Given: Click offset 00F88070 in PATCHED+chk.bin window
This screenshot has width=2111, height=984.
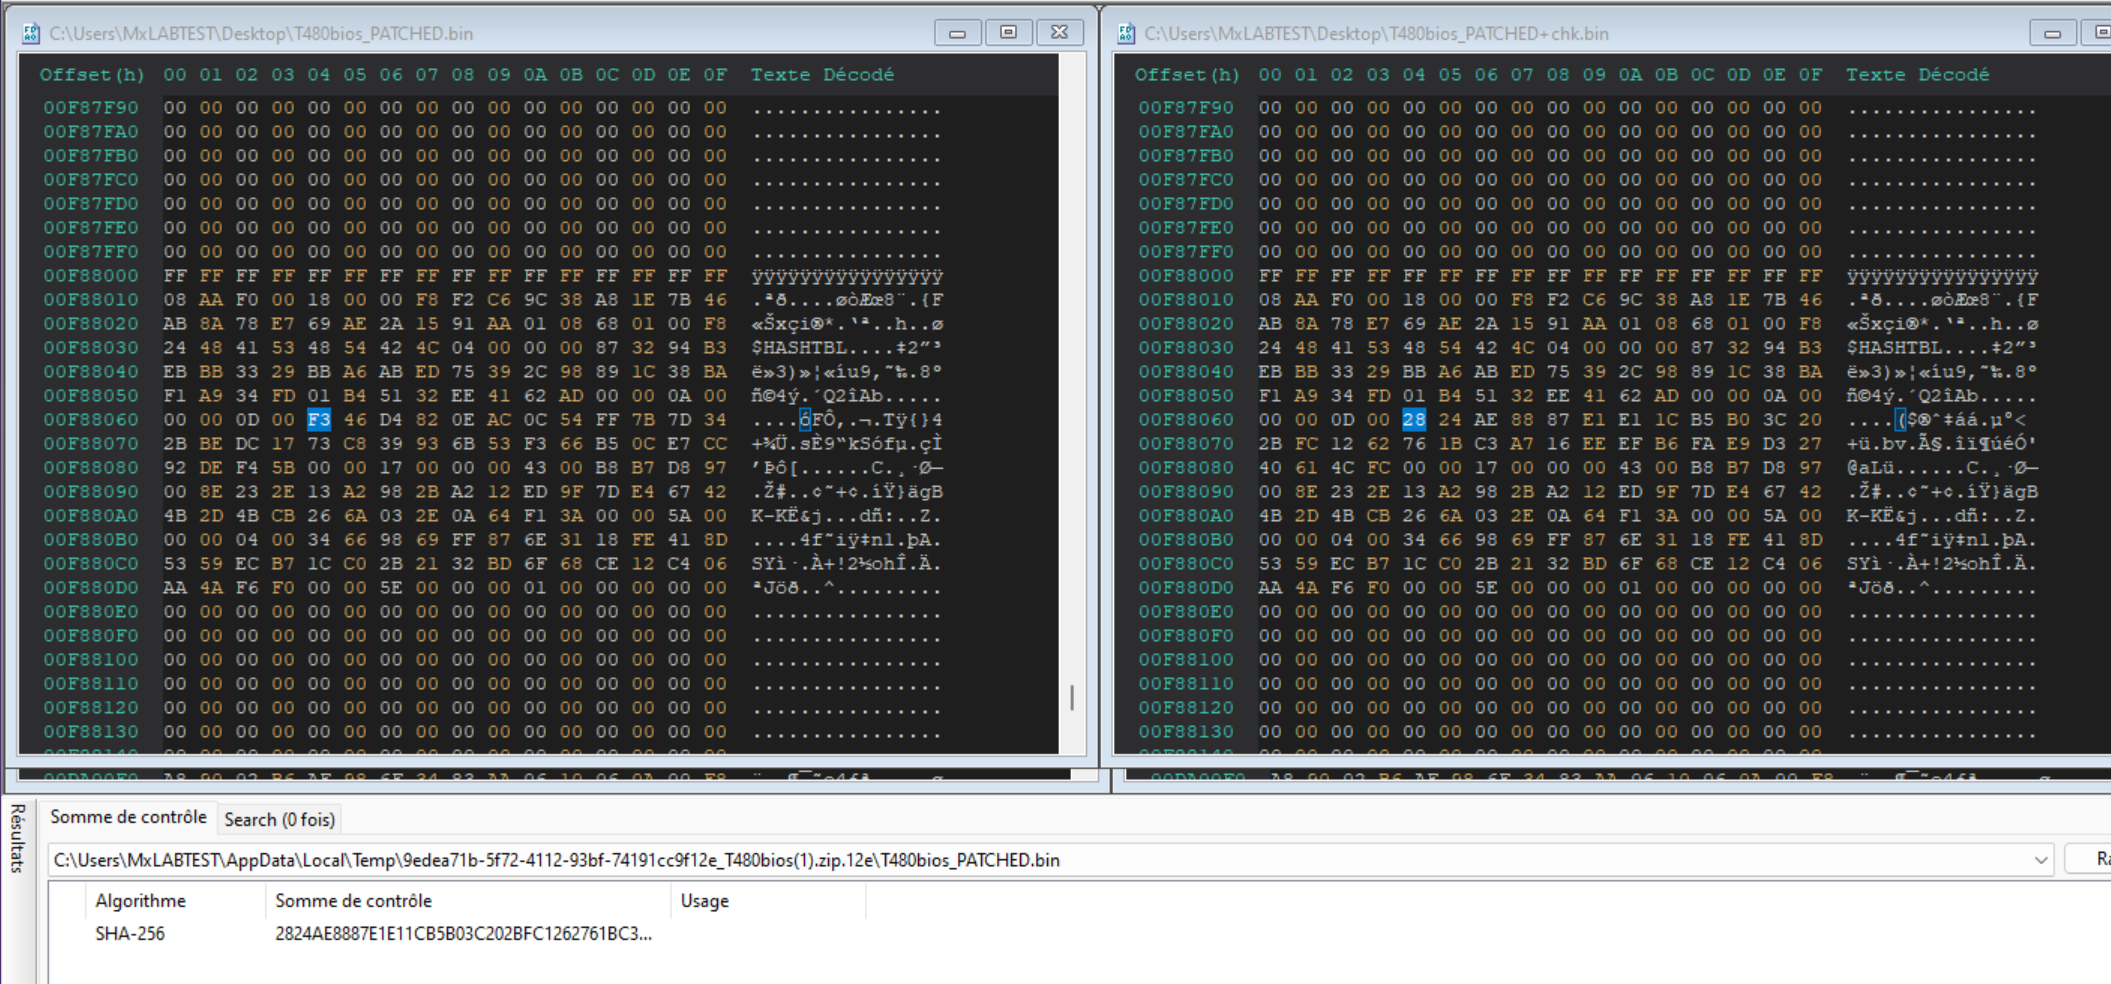Looking at the screenshot, I should [1186, 444].
